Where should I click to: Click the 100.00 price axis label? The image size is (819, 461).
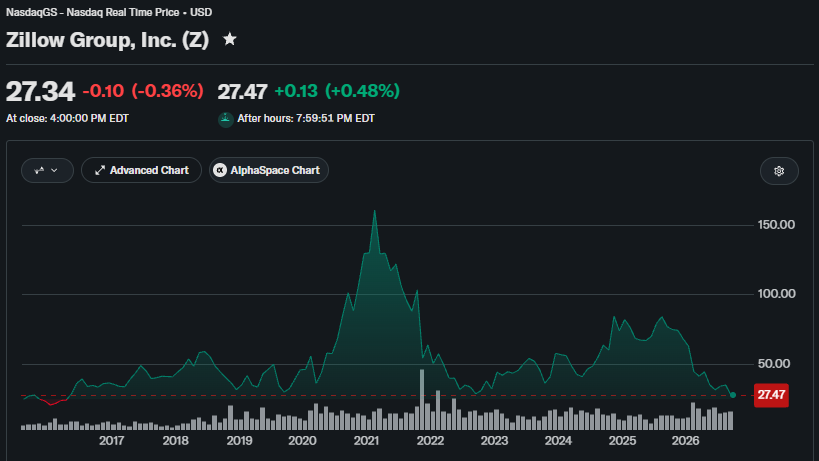776,293
